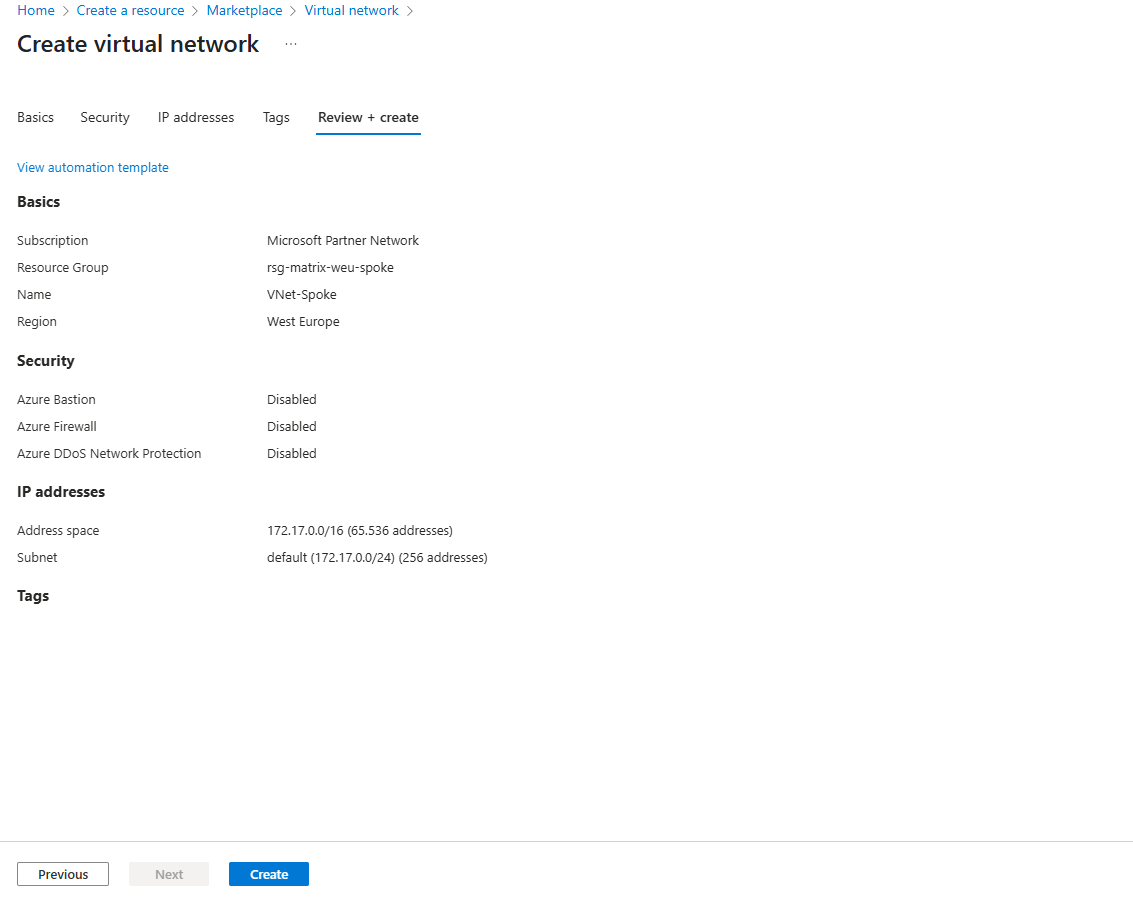The height and width of the screenshot is (903, 1133).
Task: Click the Previous button
Action: 63,874
